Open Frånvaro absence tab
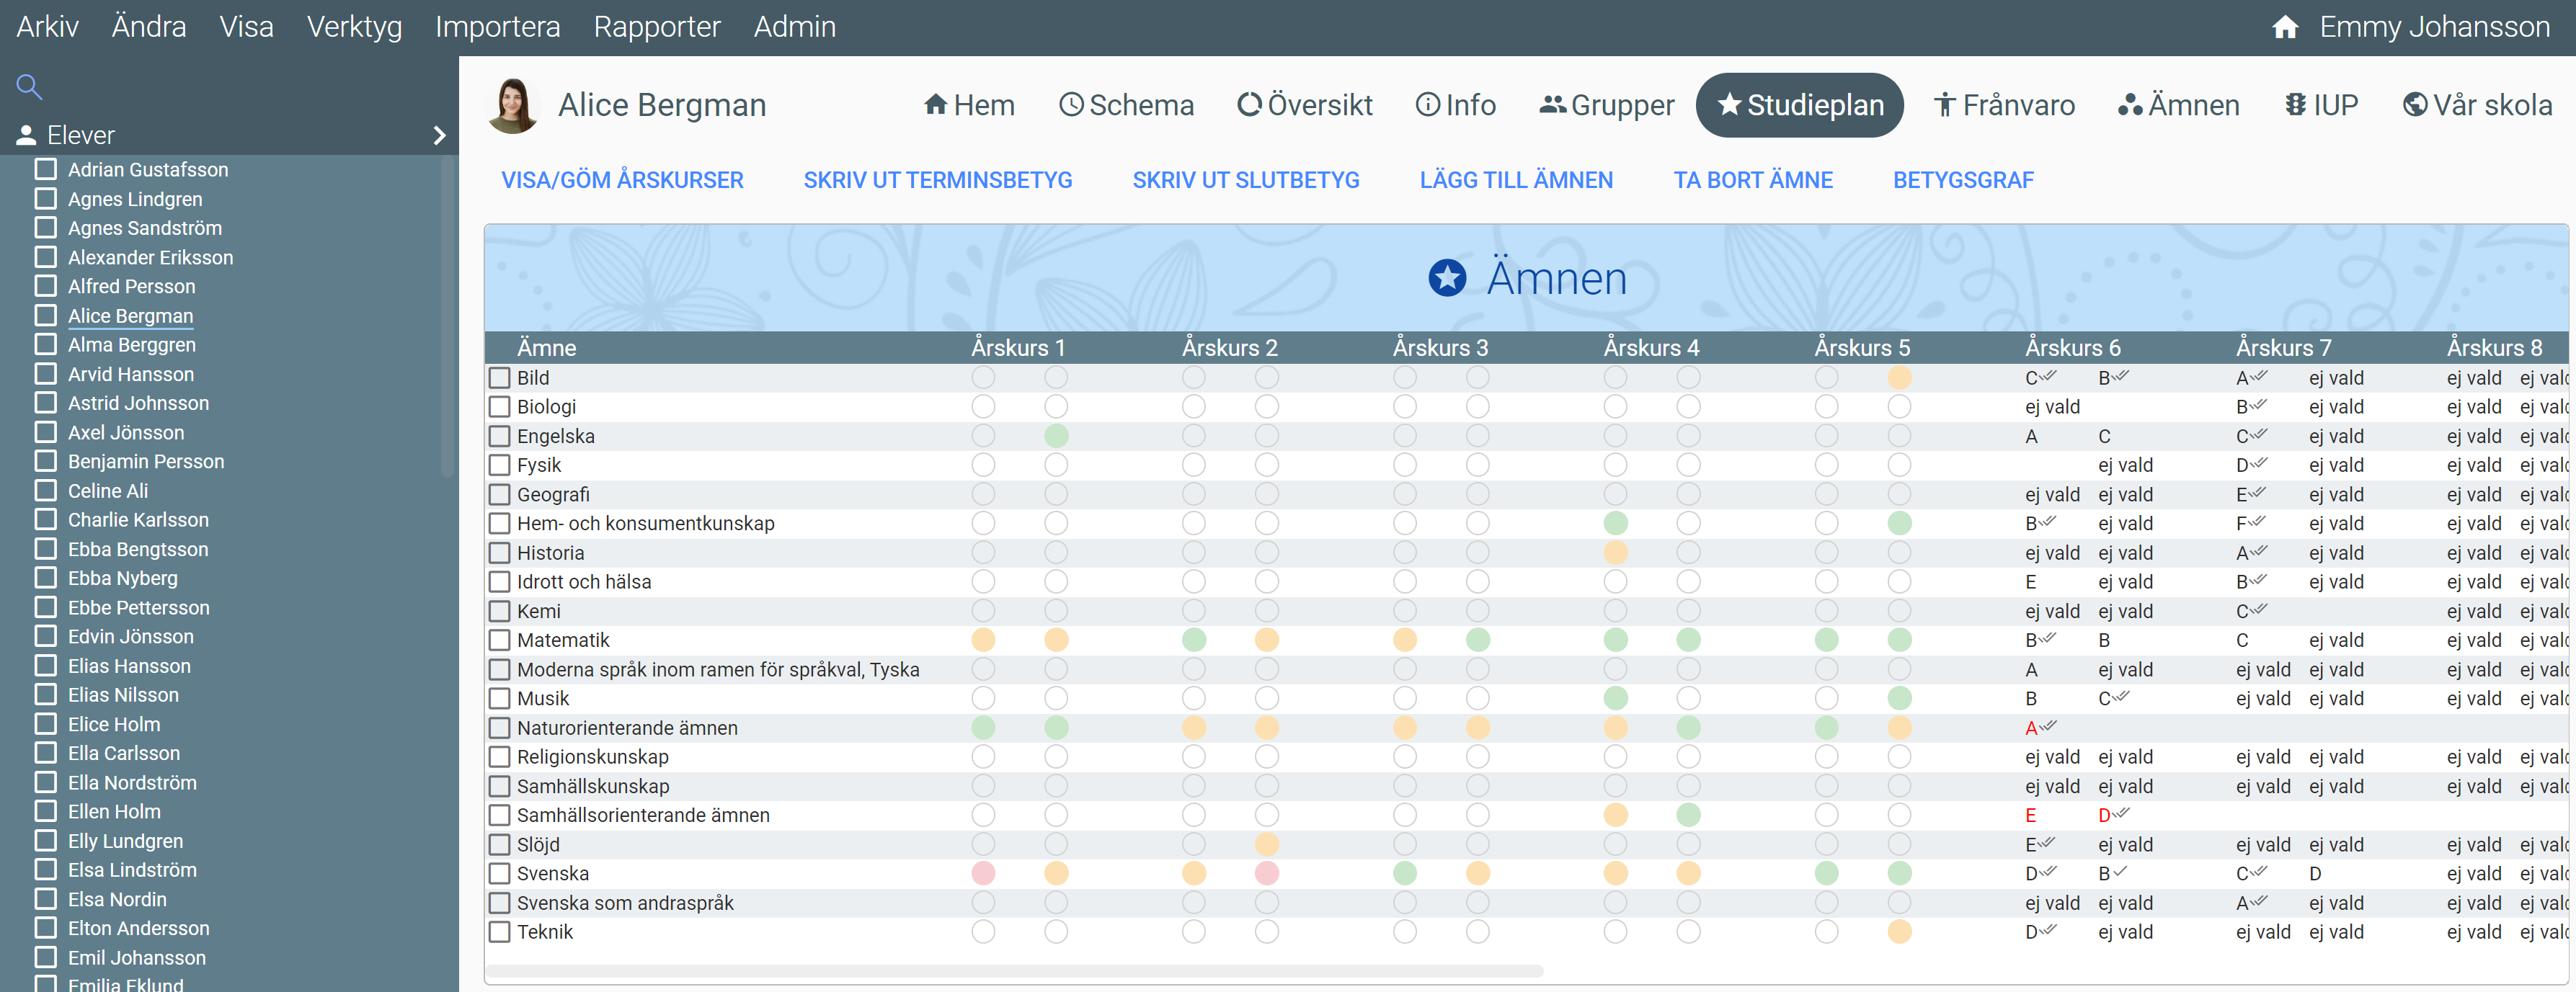Screen dimensions: 2576x992 coord(2004,105)
